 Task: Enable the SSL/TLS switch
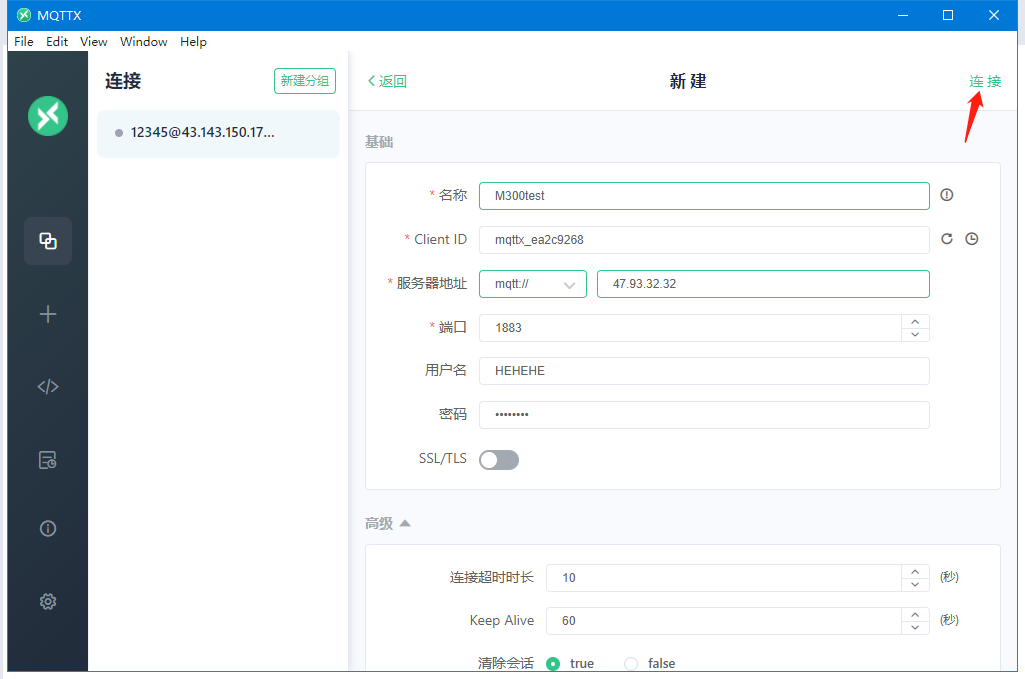[499, 460]
